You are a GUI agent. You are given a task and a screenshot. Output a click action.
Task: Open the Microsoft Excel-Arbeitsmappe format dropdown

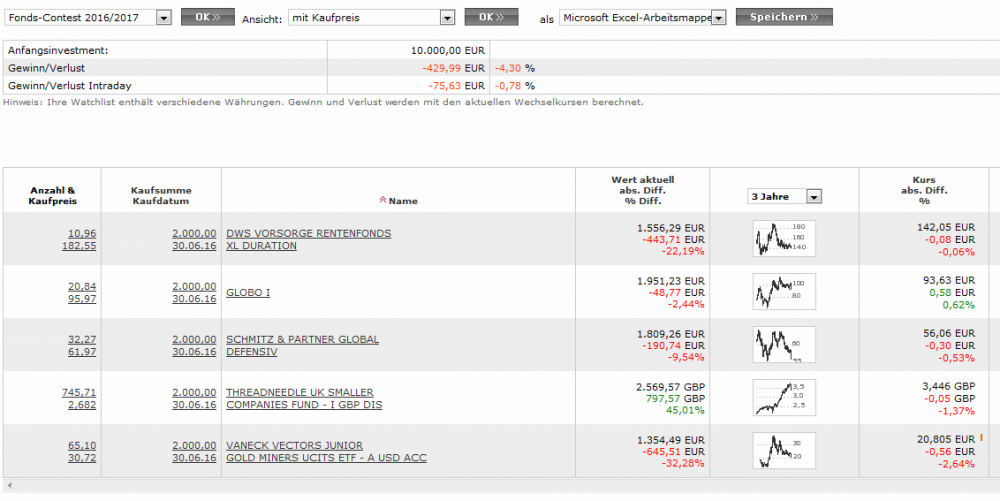tap(718, 18)
